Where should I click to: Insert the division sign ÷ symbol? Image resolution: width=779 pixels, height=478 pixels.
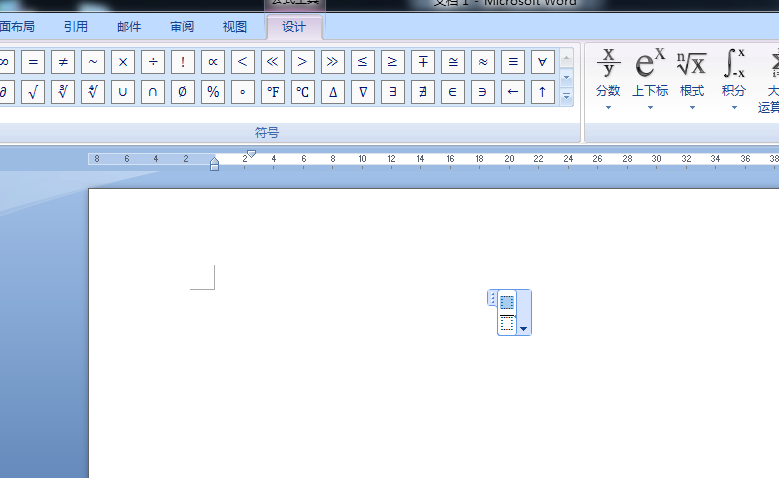[153, 62]
